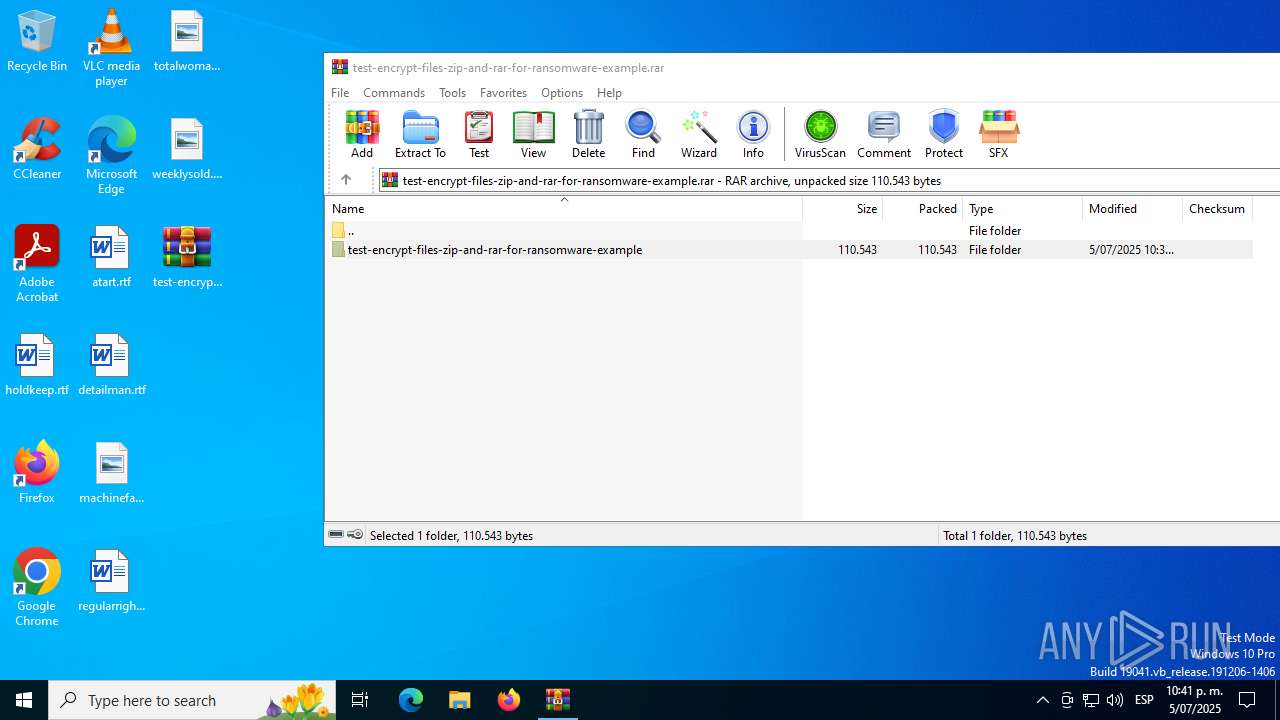The height and width of the screenshot is (720, 1280).
Task: Show hidden system tray icons
Action: click(1043, 700)
